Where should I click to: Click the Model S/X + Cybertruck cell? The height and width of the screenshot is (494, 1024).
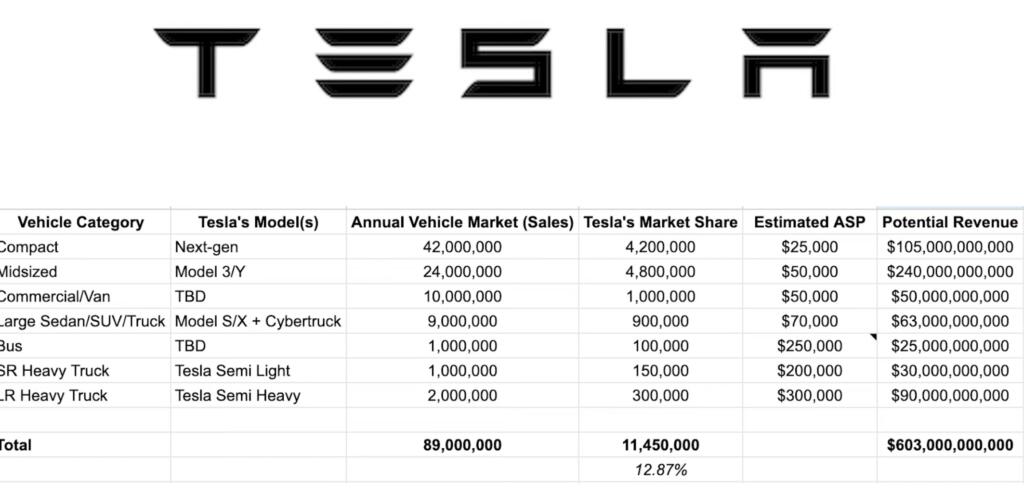point(258,321)
